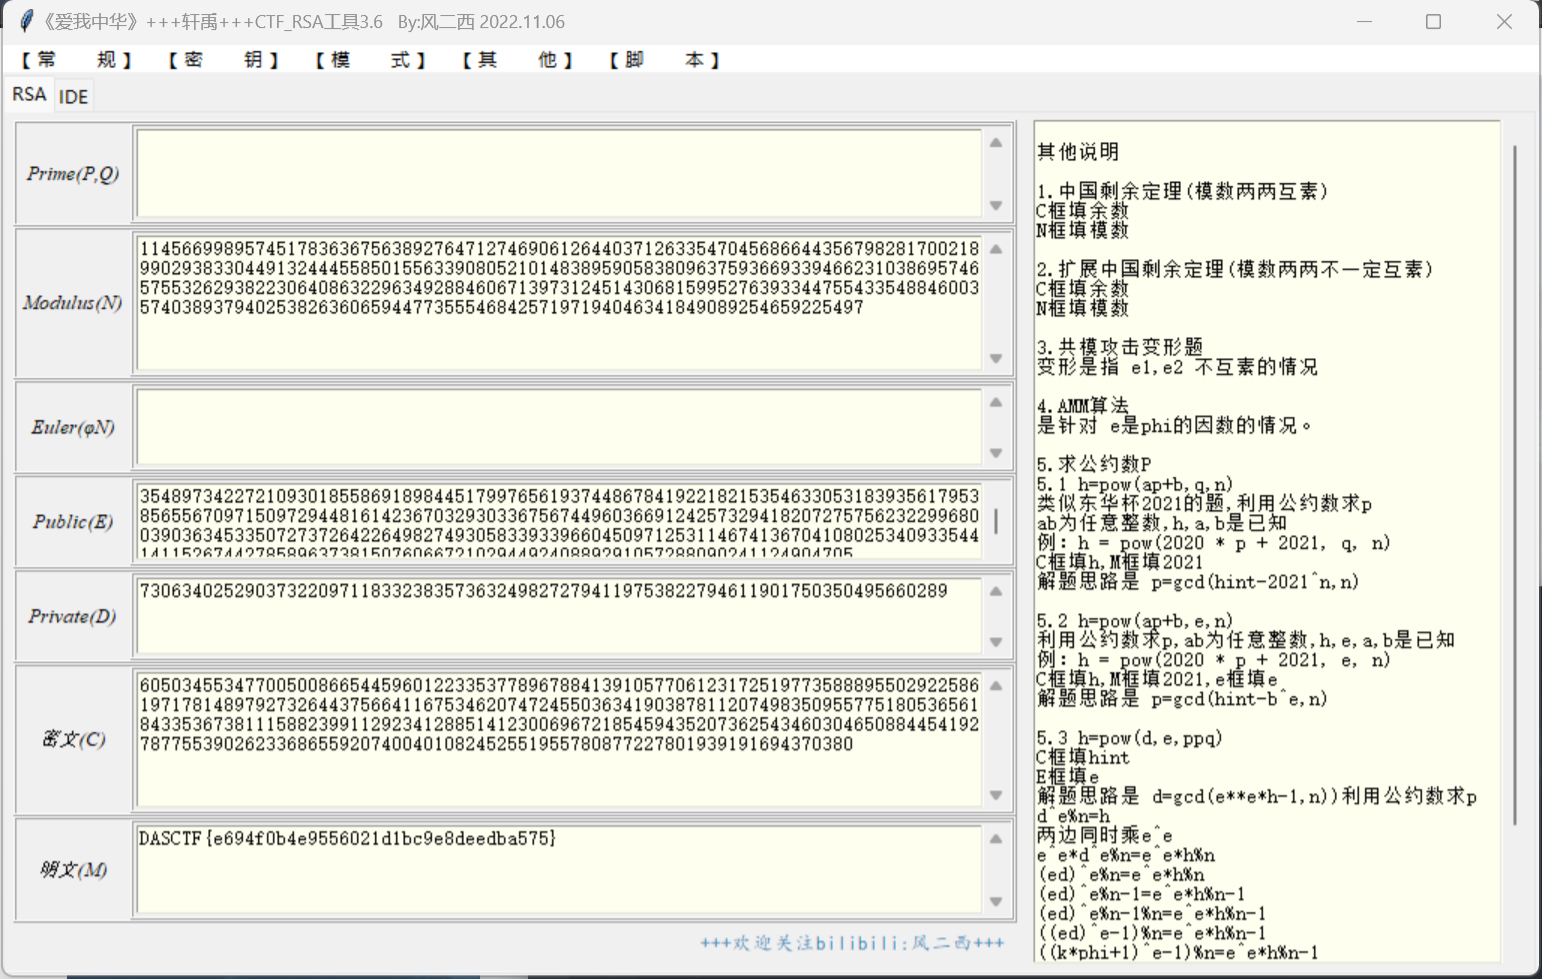Click the '2.扩展中国剩余定理' line
The width and height of the screenshot is (1542, 979).
[x=1235, y=269]
